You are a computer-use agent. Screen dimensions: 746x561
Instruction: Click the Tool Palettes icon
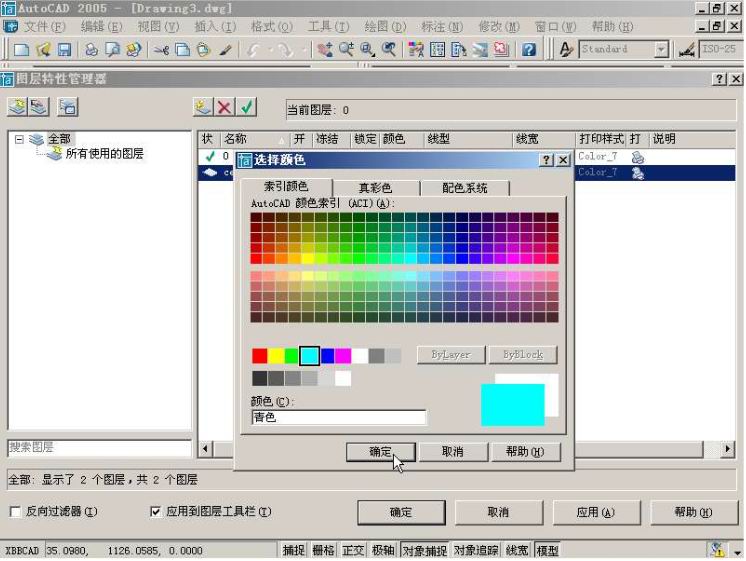[459, 49]
